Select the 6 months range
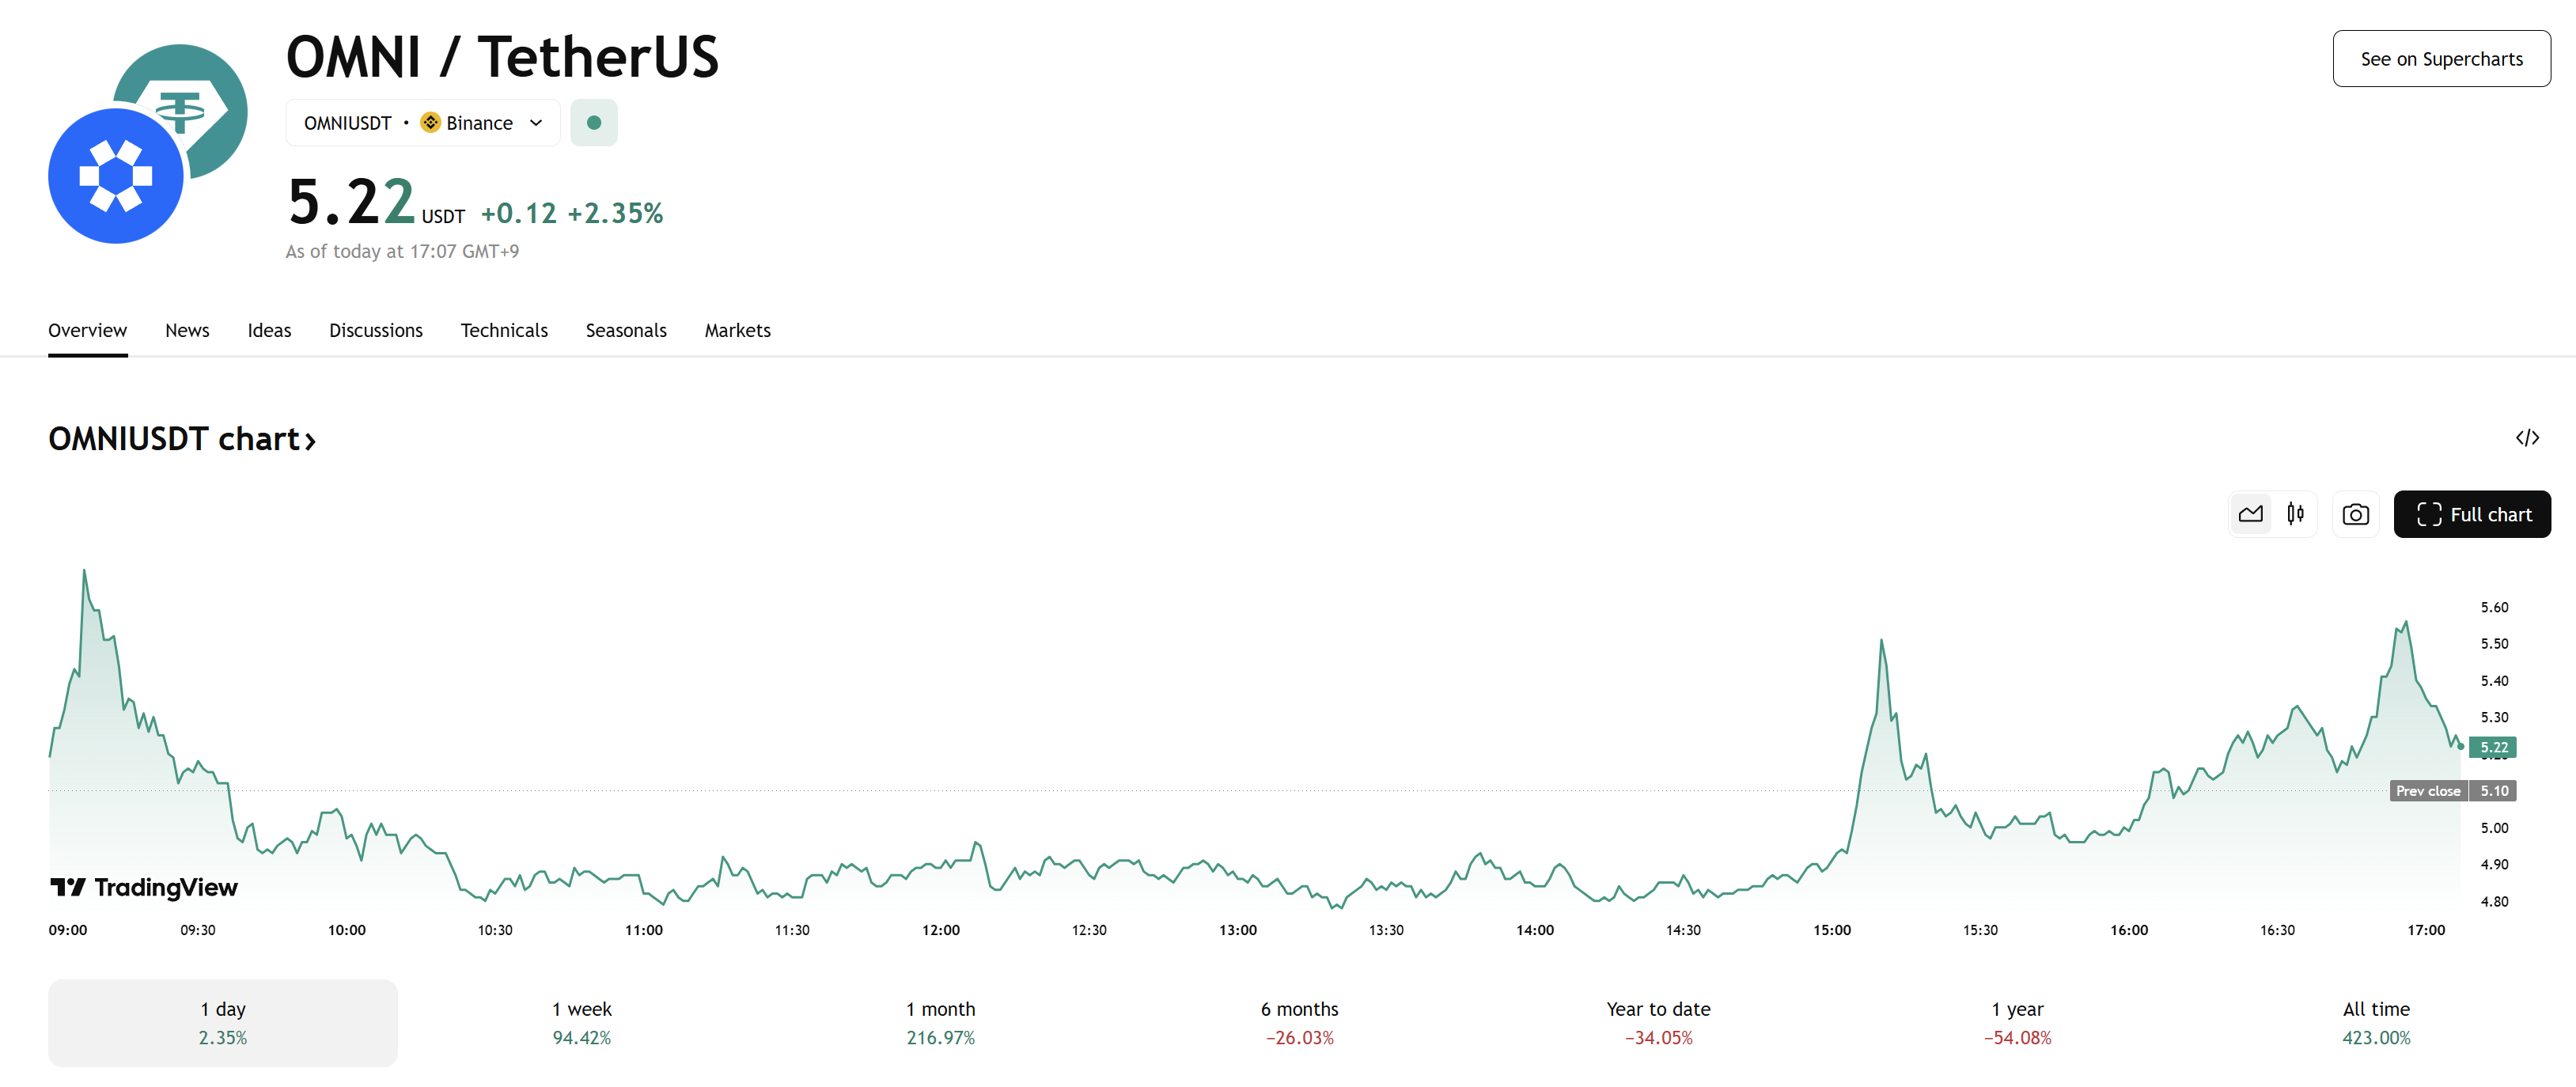Screen dimensions: 2576x1087 click(x=1299, y=1022)
